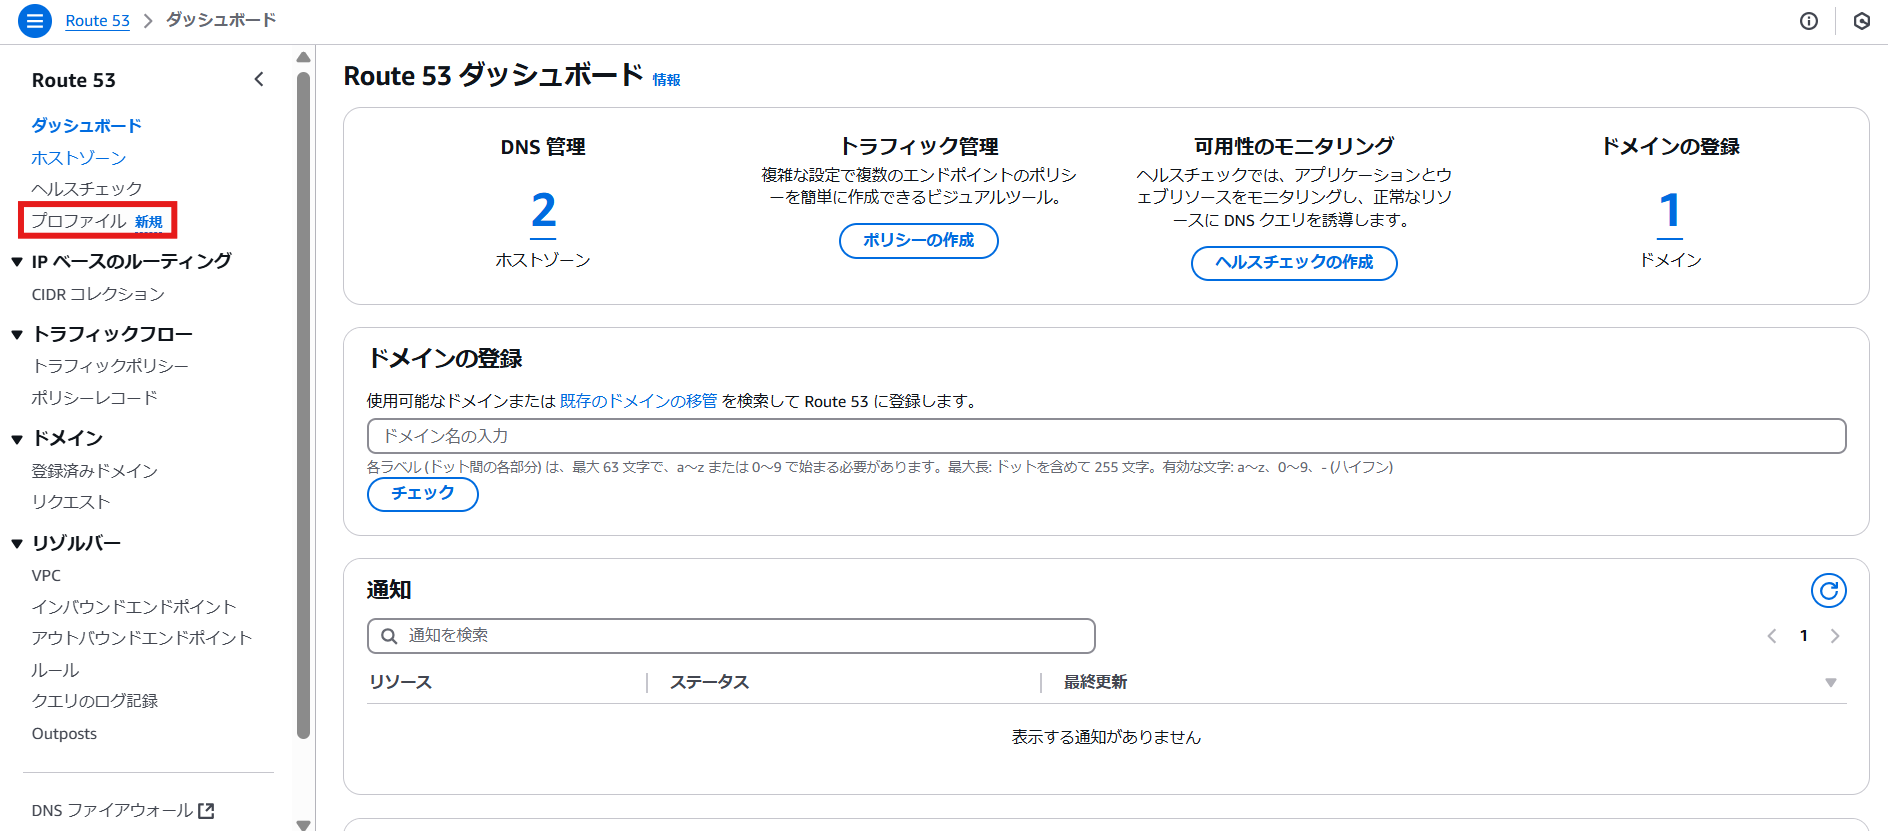This screenshot has width=1888, height=831.
Task: Open VPC under リゾルバー
Action: click(x=46, y=576)
